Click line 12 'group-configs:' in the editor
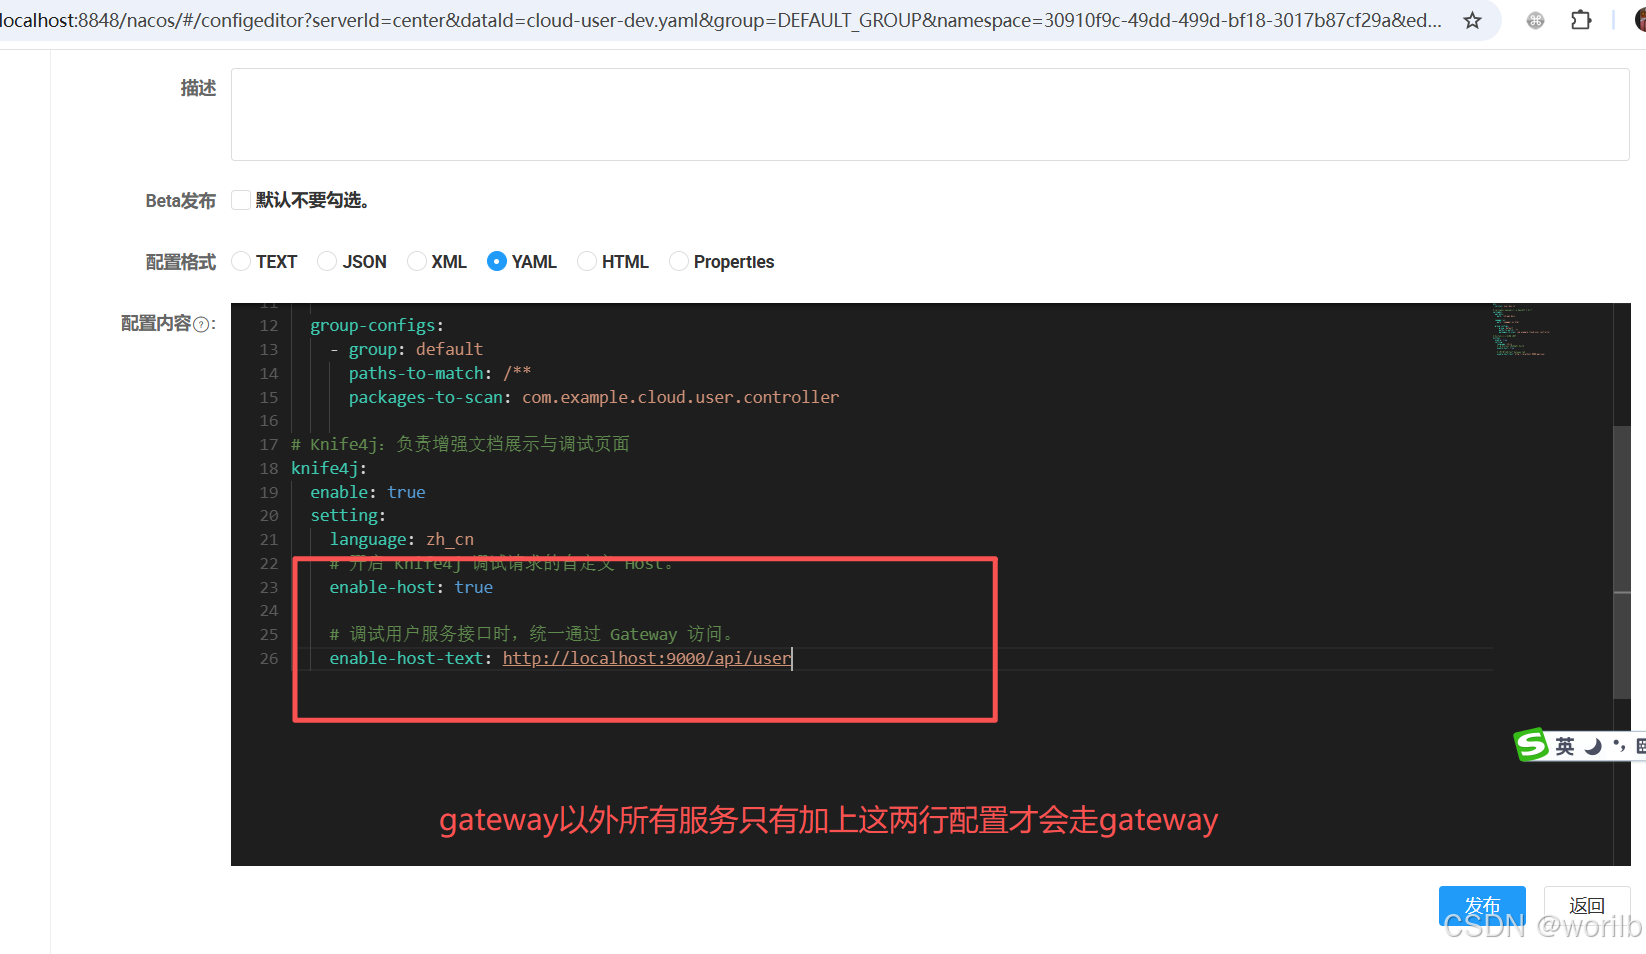 (377, 325)
